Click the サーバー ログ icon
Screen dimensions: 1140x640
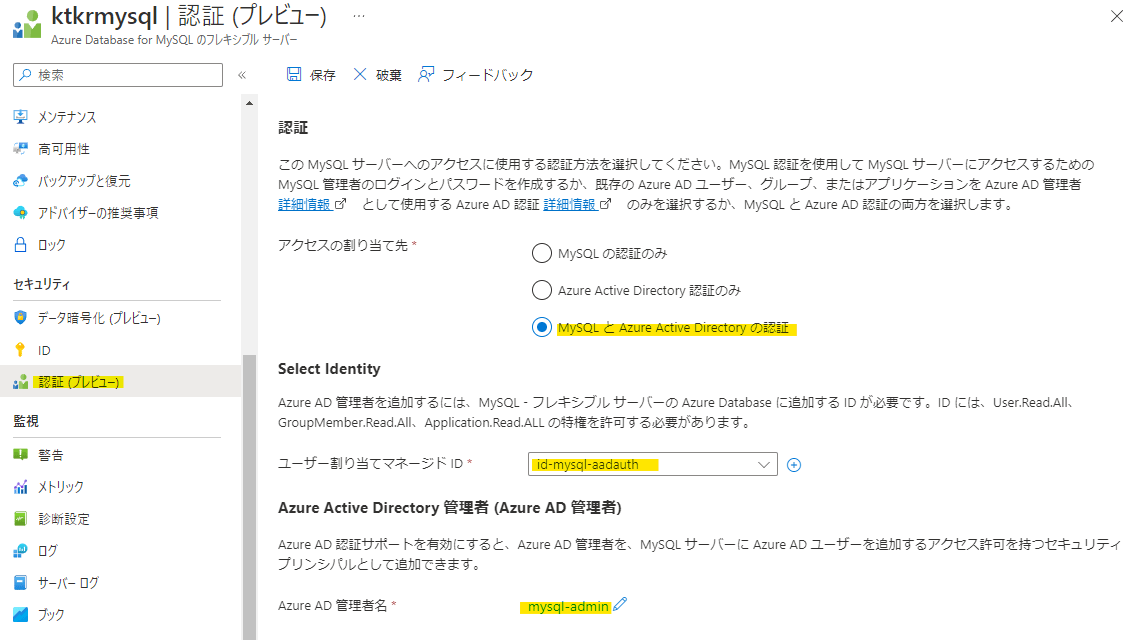[20, 583]
